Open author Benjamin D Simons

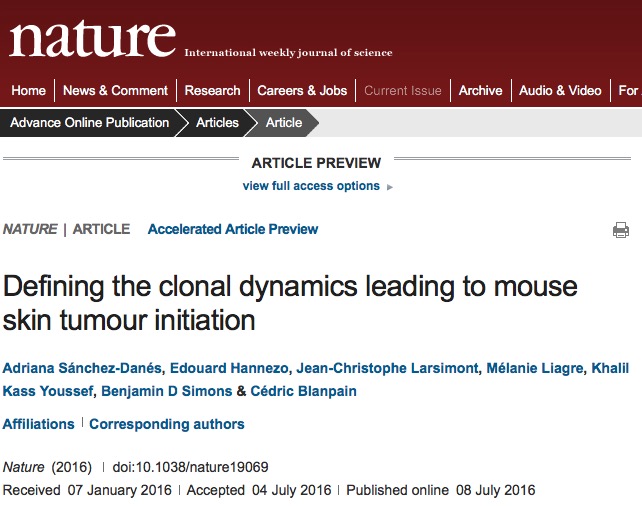(x=167, y=391)
